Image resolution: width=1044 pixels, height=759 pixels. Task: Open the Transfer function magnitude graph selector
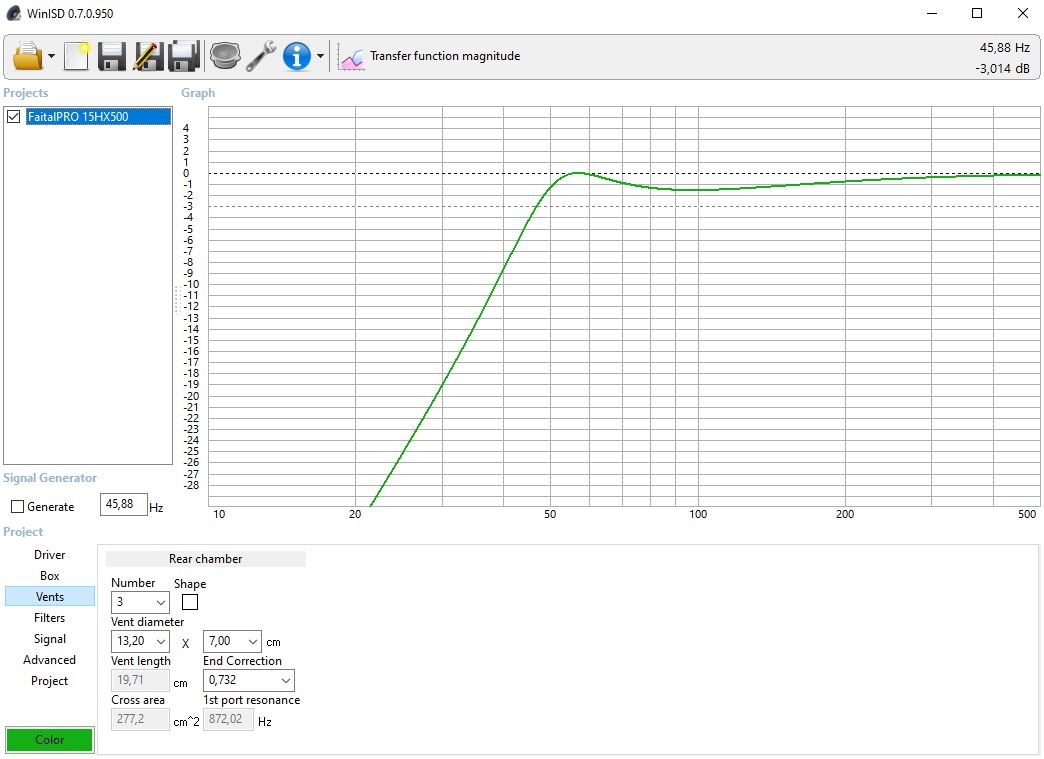click(445, 56)
